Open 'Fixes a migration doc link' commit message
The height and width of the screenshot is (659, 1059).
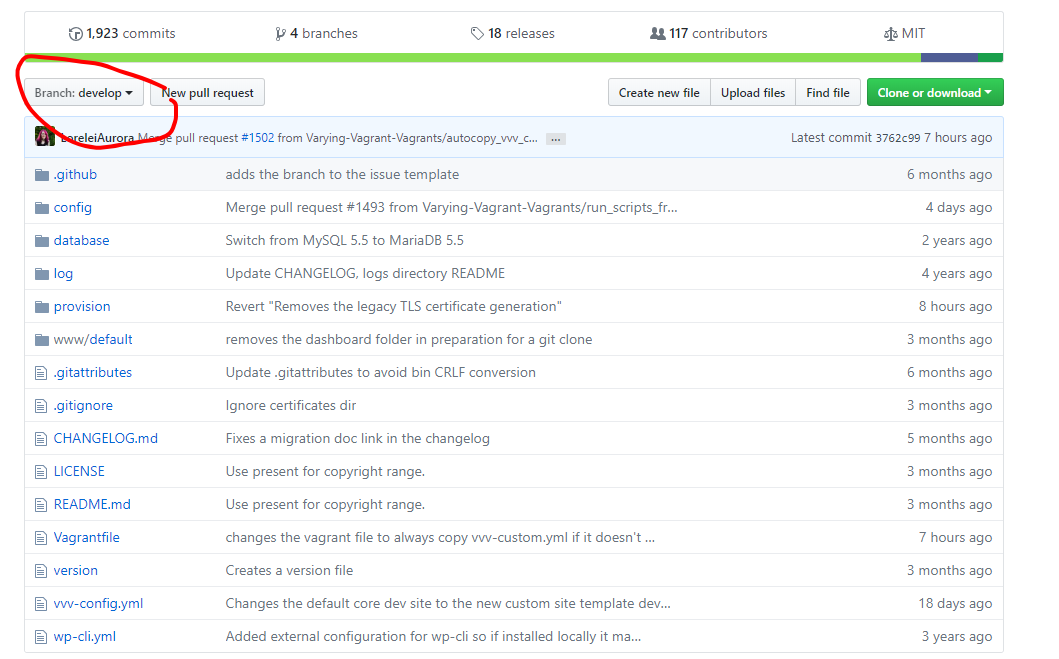(x=357, y=439)
